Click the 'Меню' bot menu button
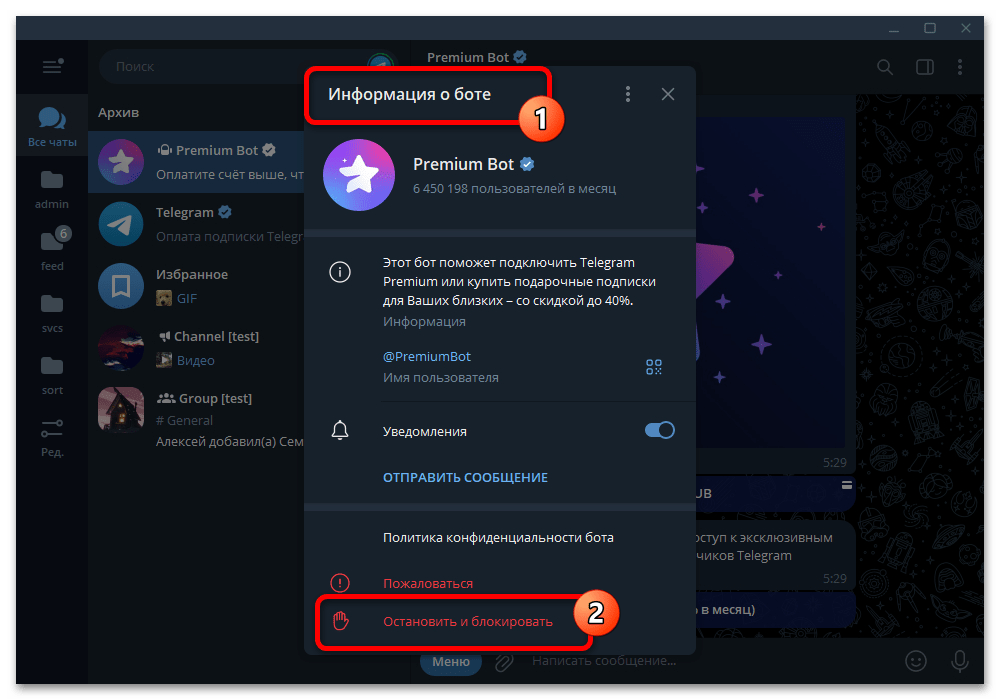The width and height of the screenshot is (1000, 700). pyautogui.click(x=451, y=662)
